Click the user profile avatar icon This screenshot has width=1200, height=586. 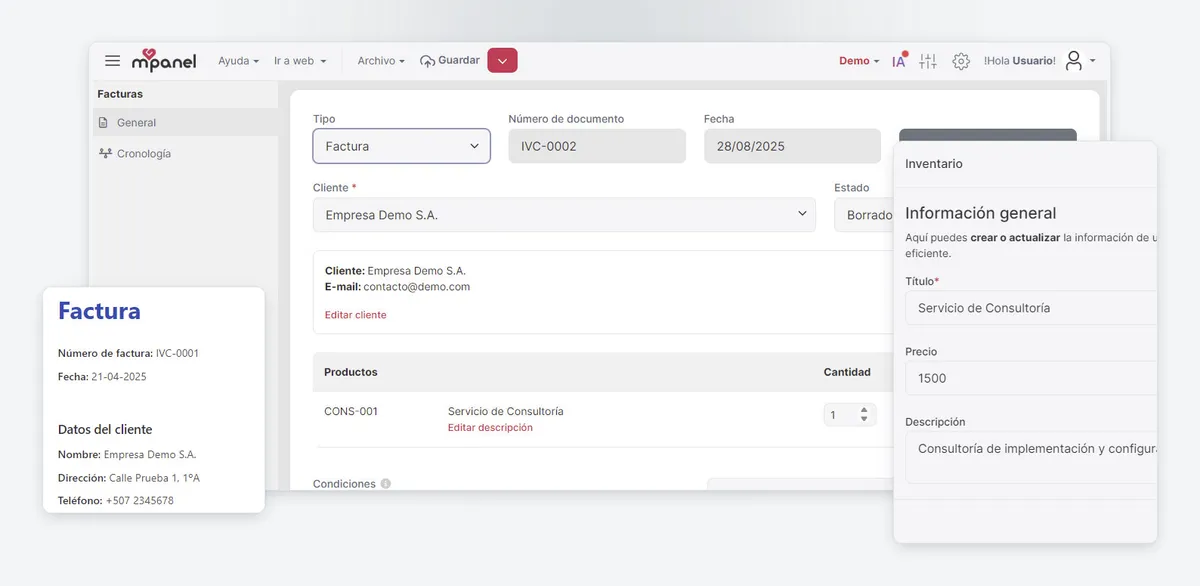click(x=1074, y=61)
